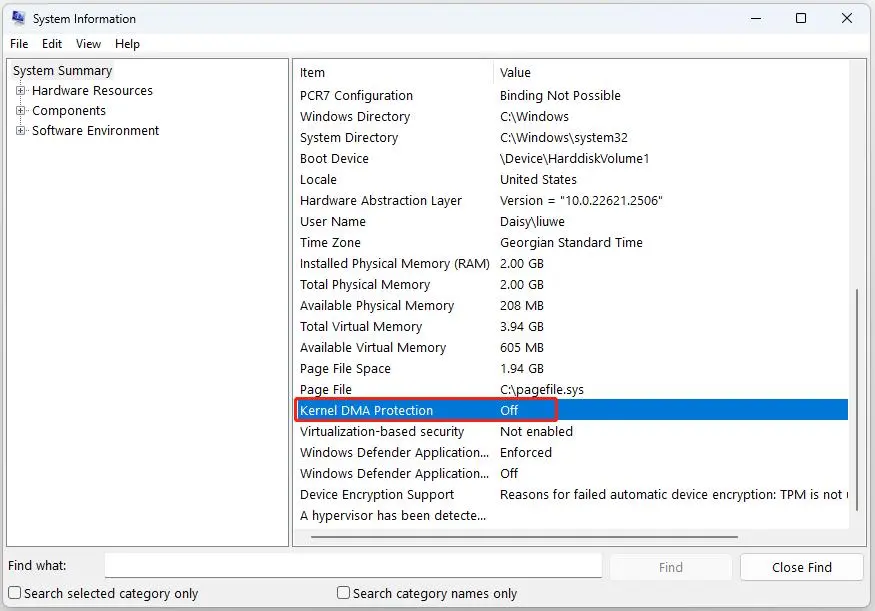
Task: Click the Item column header
Action: click(393, 73)
